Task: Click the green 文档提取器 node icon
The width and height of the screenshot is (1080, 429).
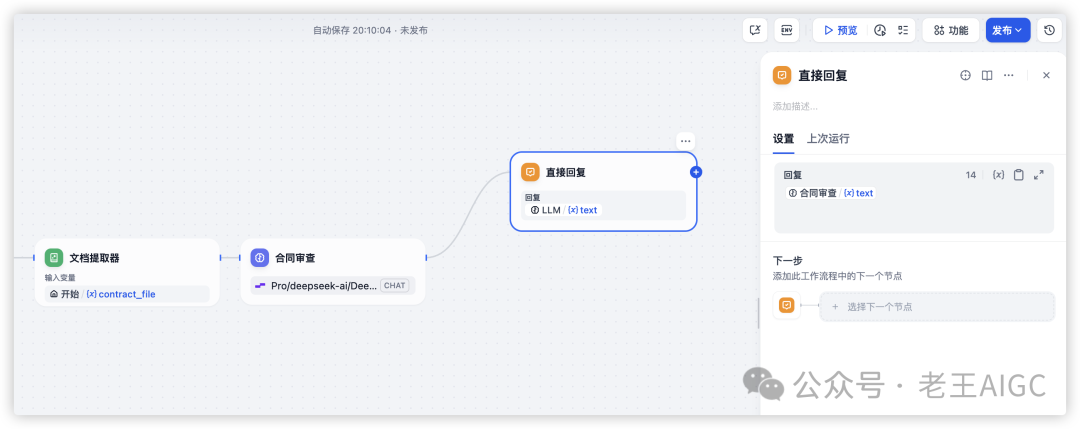Action: pyautogui.click(x=54, y=258)
